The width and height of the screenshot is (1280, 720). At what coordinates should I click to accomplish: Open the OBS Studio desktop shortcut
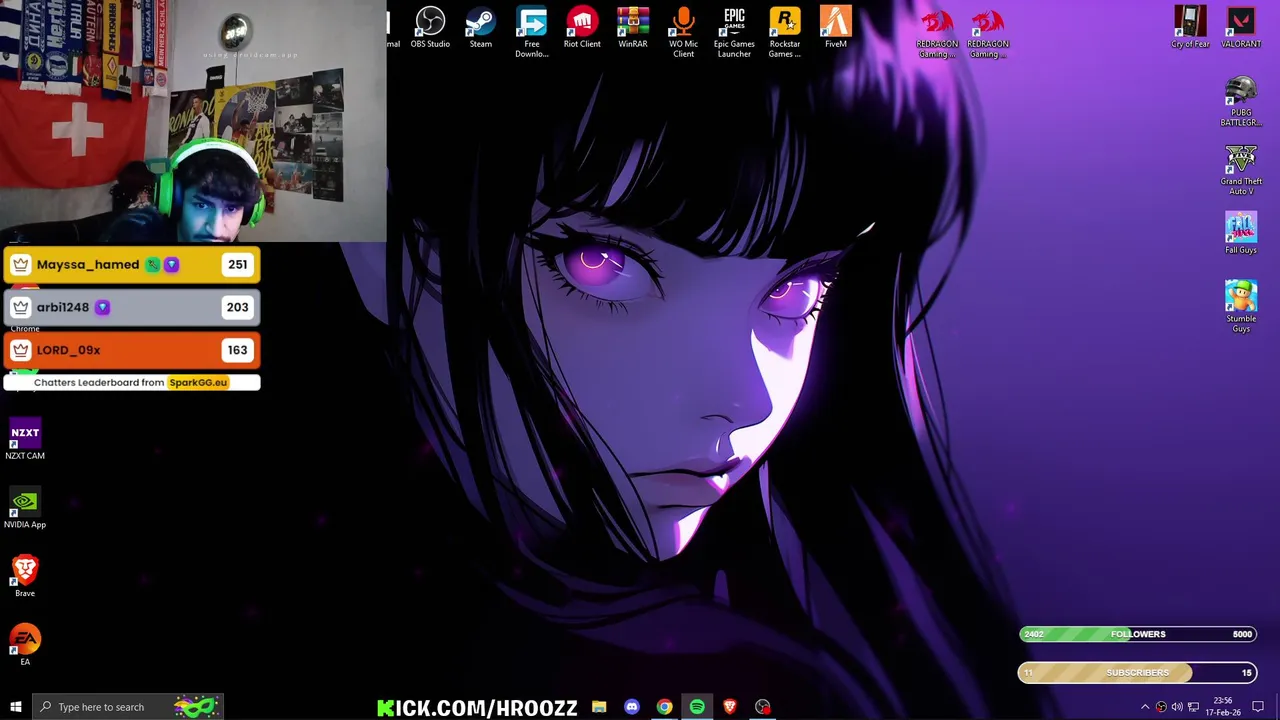coord(430,28)
